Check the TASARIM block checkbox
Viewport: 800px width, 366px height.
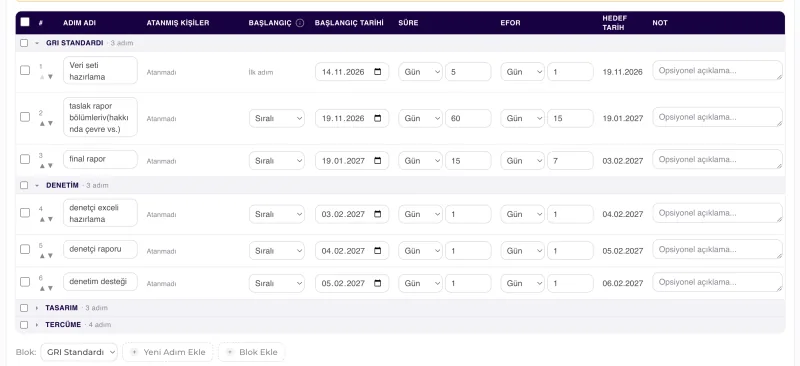24,308
